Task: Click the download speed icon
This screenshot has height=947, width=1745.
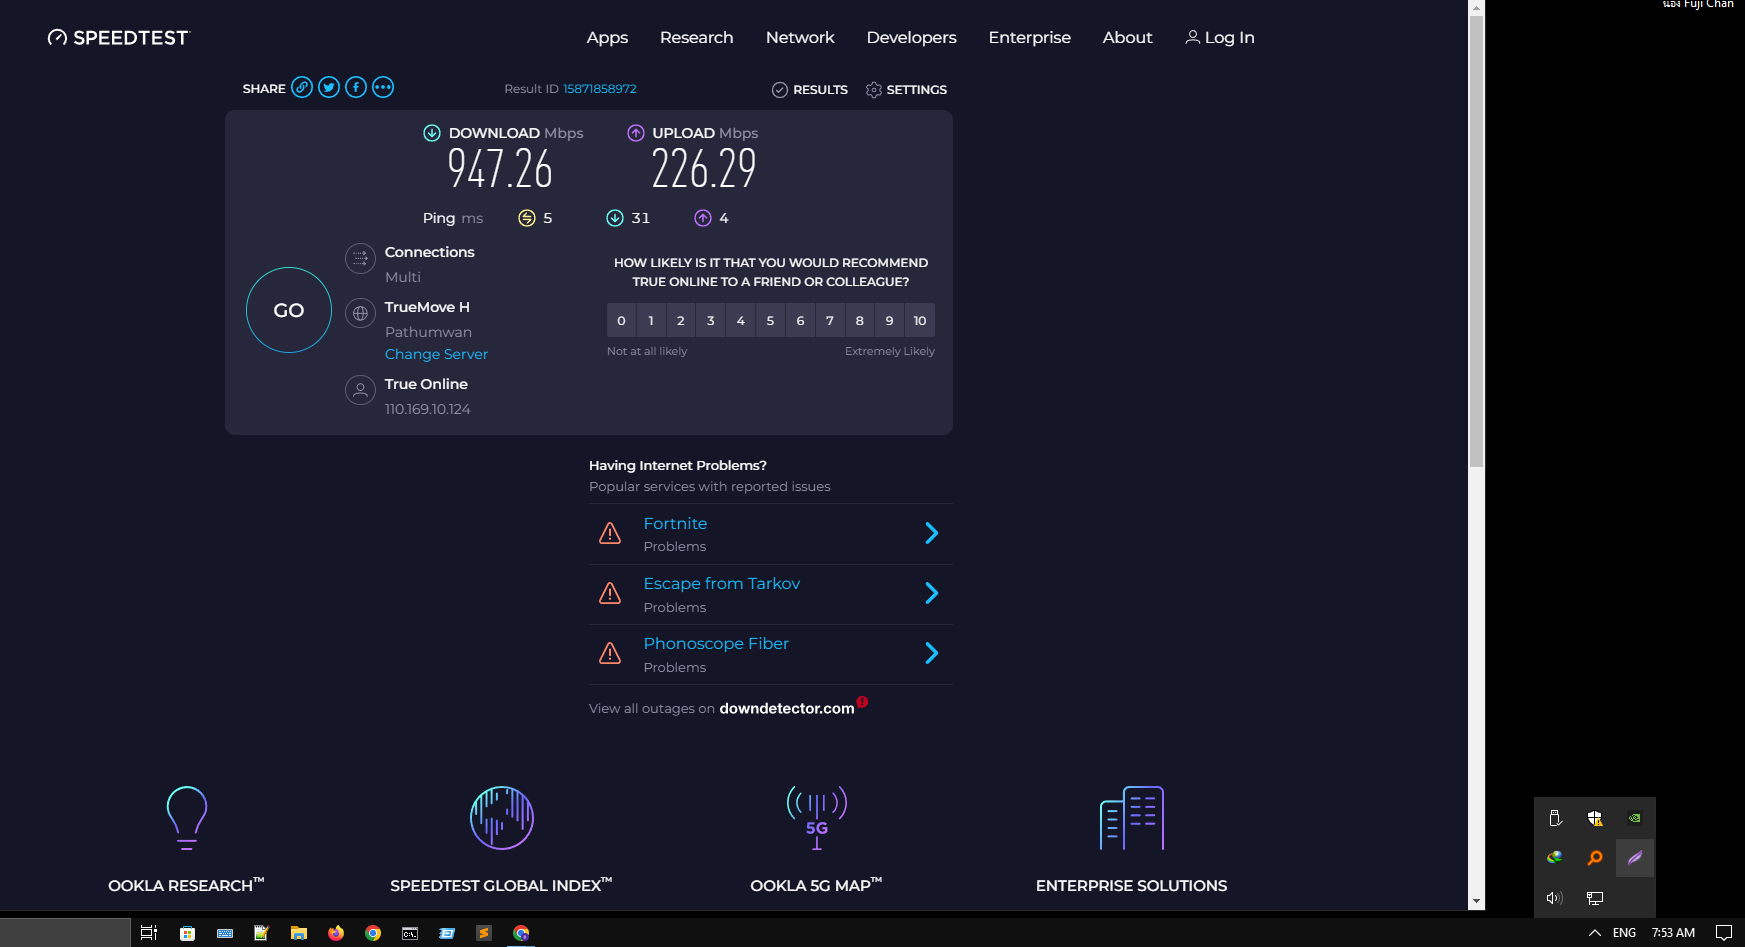Action: click(x=432, y=133)
